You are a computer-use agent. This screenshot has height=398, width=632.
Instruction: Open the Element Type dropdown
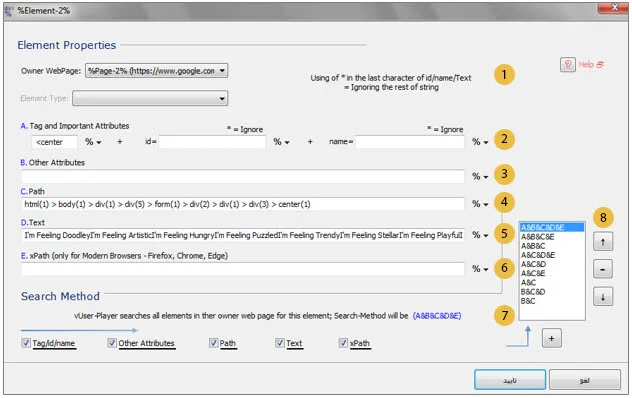coord(150,98)
